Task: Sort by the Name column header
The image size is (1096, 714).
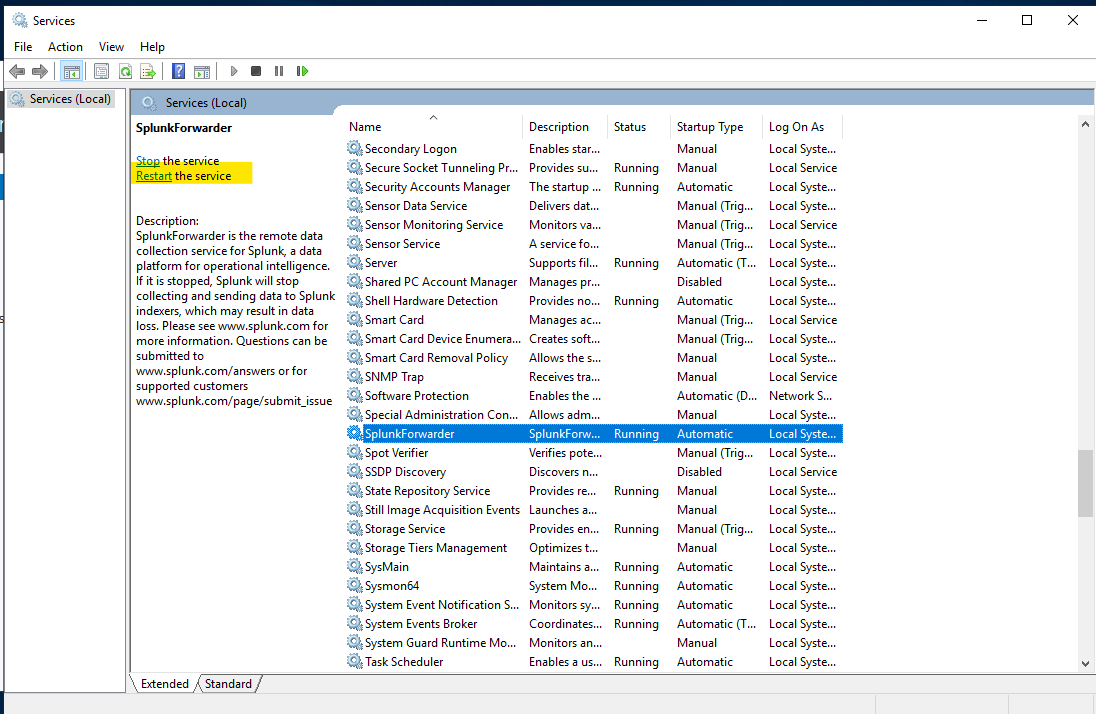Action: (434, 127)
